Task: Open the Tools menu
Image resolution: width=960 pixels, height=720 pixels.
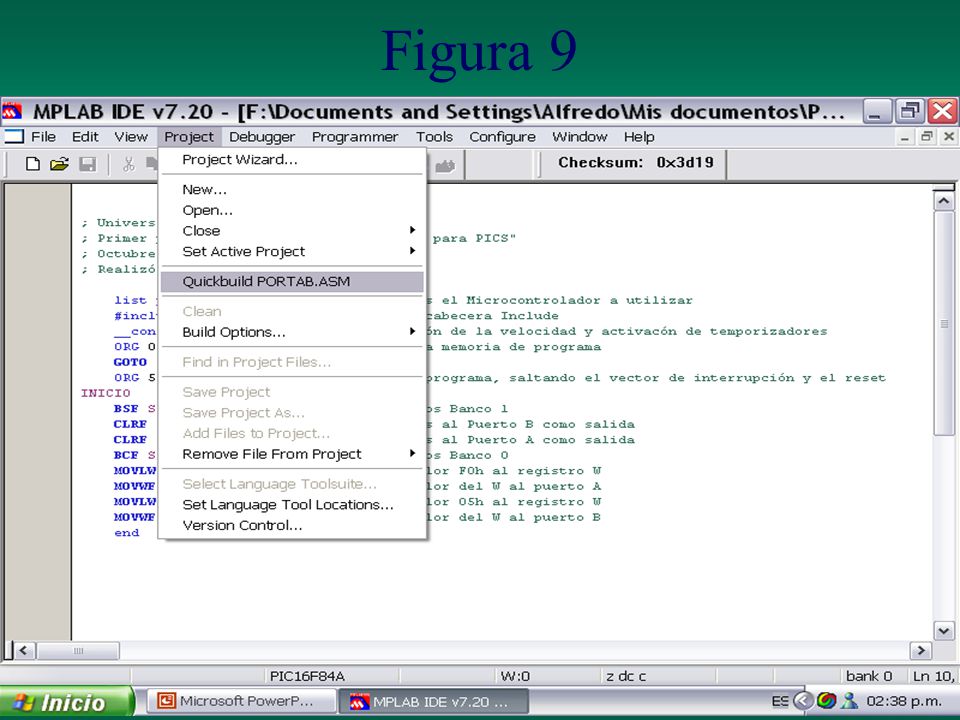Action: pyautogui.click(x=435, y=137)
